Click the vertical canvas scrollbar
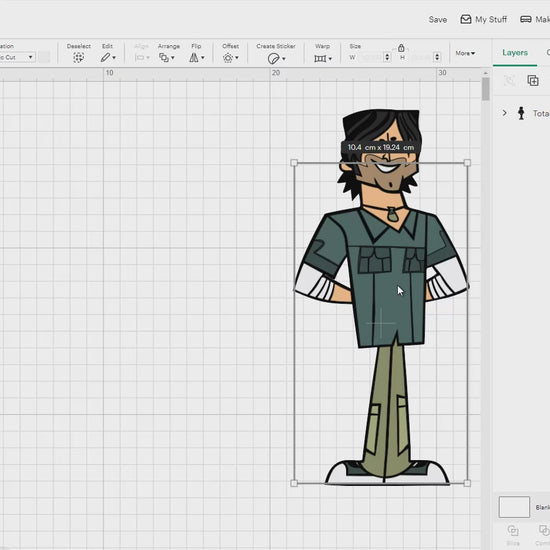The height and width of the screenshot is (550, 550). pyautogui.click(x=485, y=89)
